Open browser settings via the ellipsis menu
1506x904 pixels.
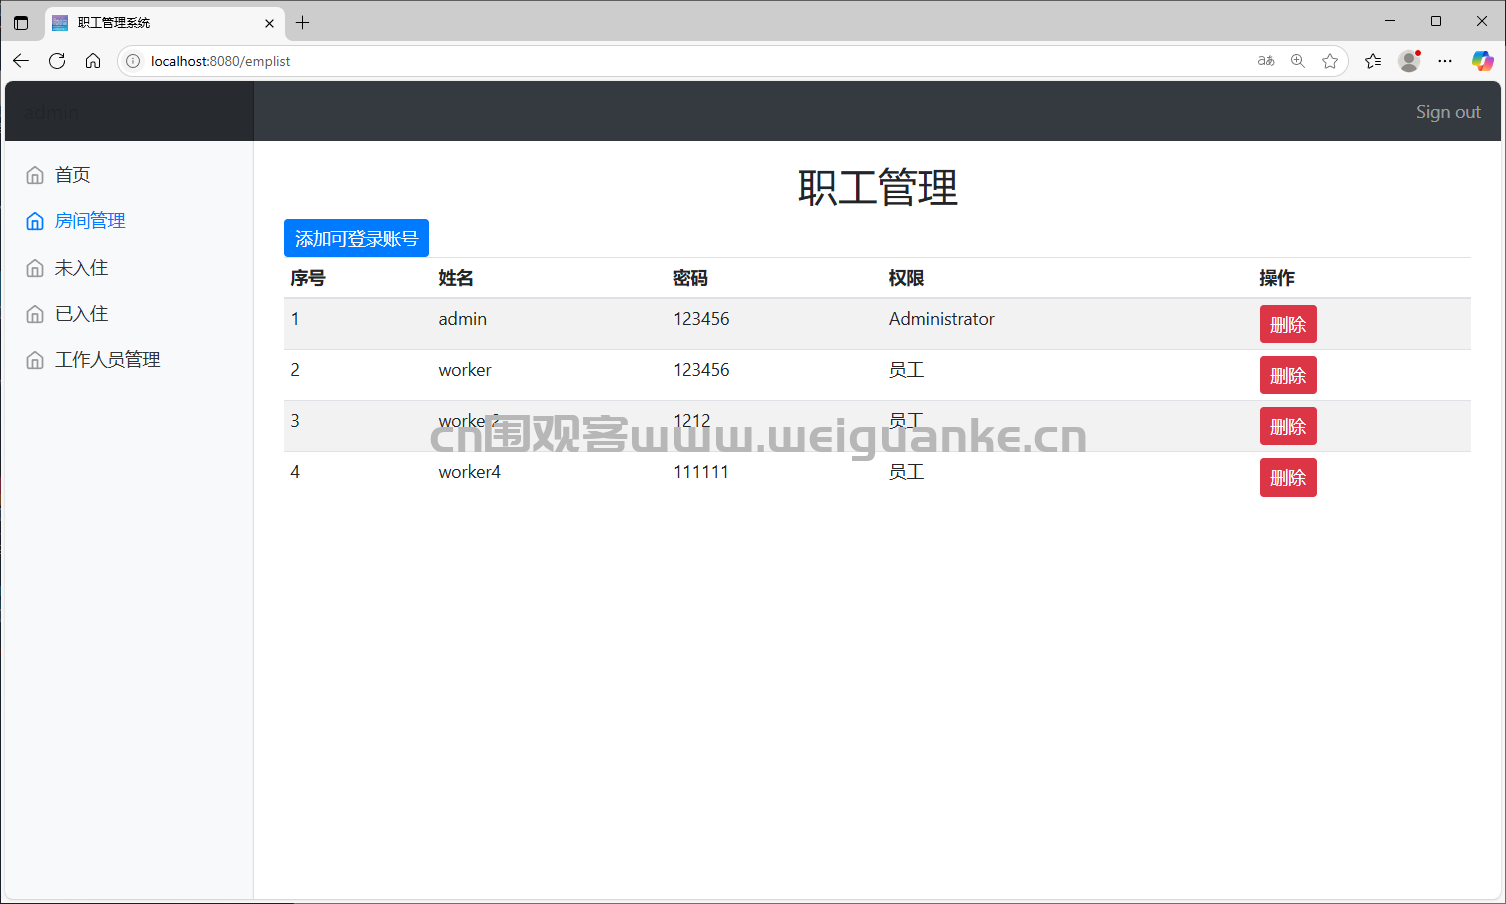click(1444, 60)
